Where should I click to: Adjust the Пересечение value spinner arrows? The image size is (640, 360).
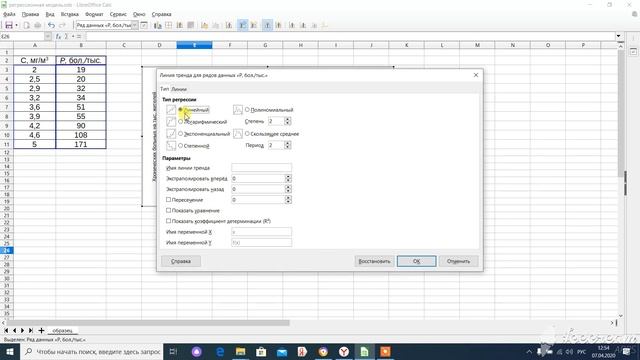tap(288, 200)
